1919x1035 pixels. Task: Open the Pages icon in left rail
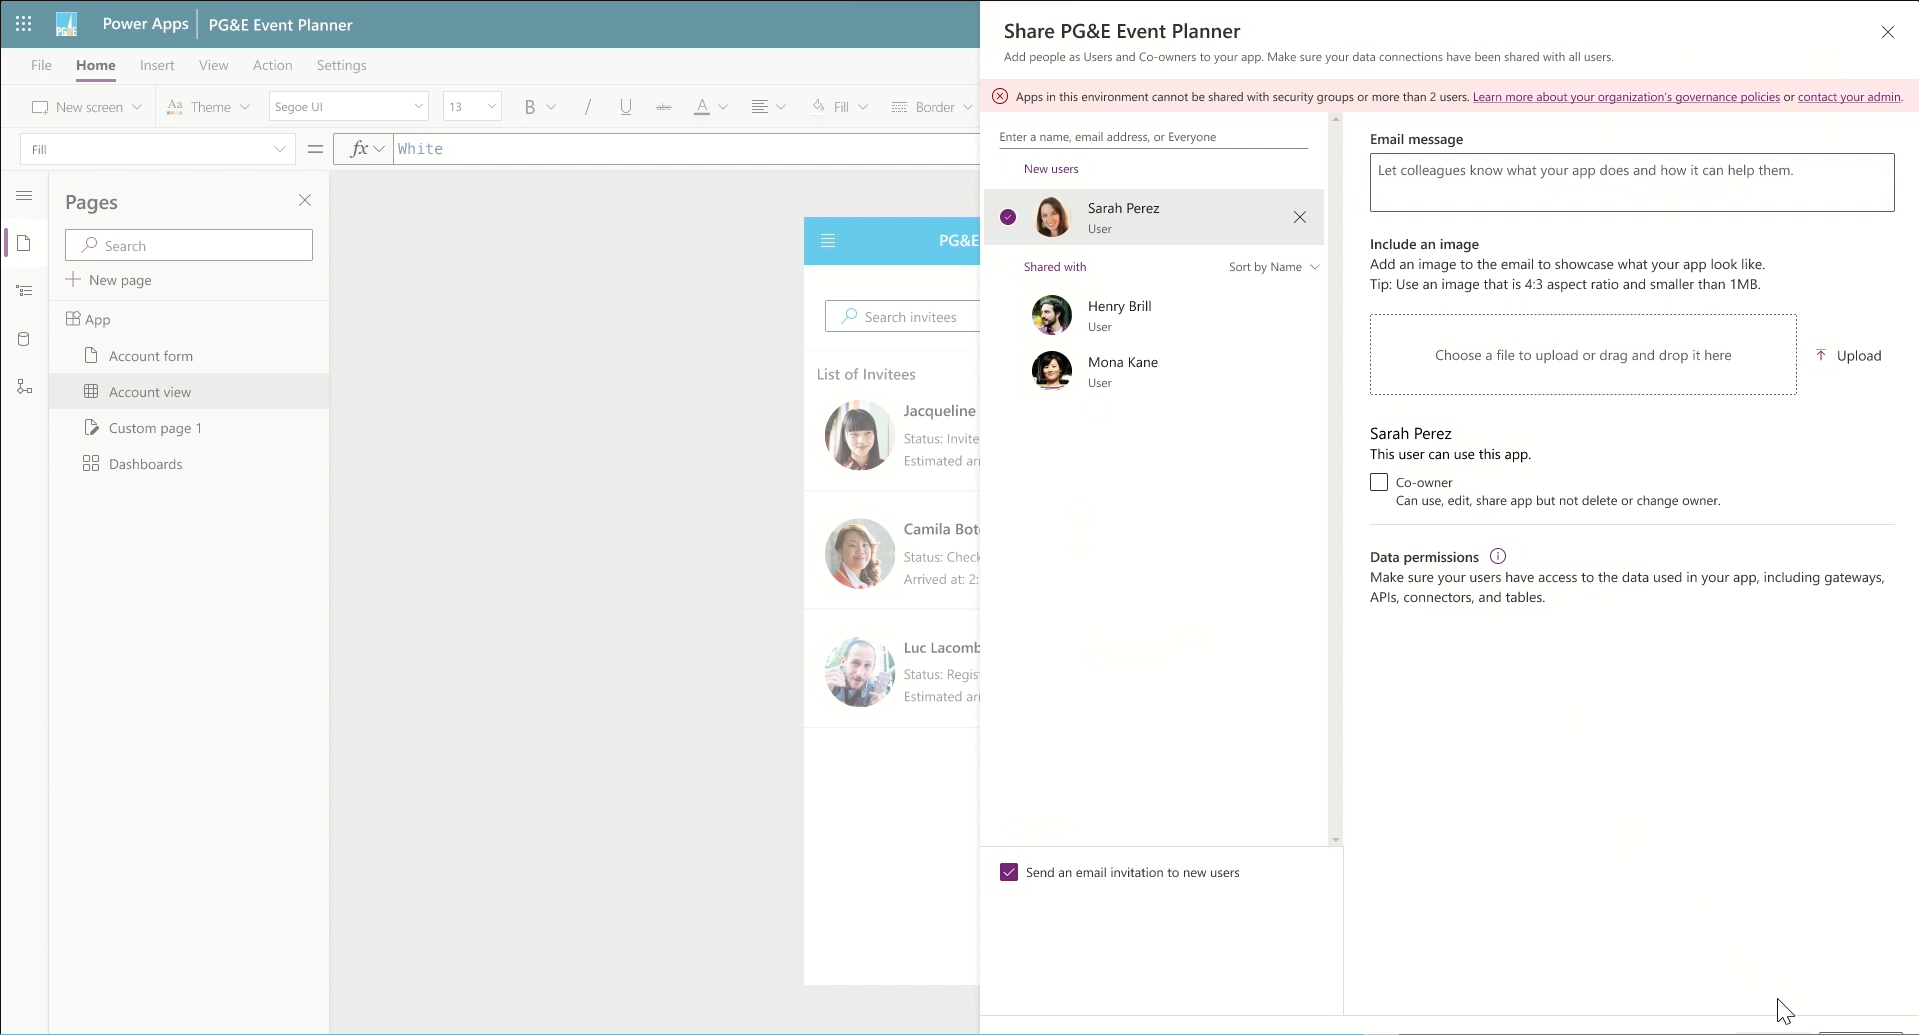coord(24,244)
